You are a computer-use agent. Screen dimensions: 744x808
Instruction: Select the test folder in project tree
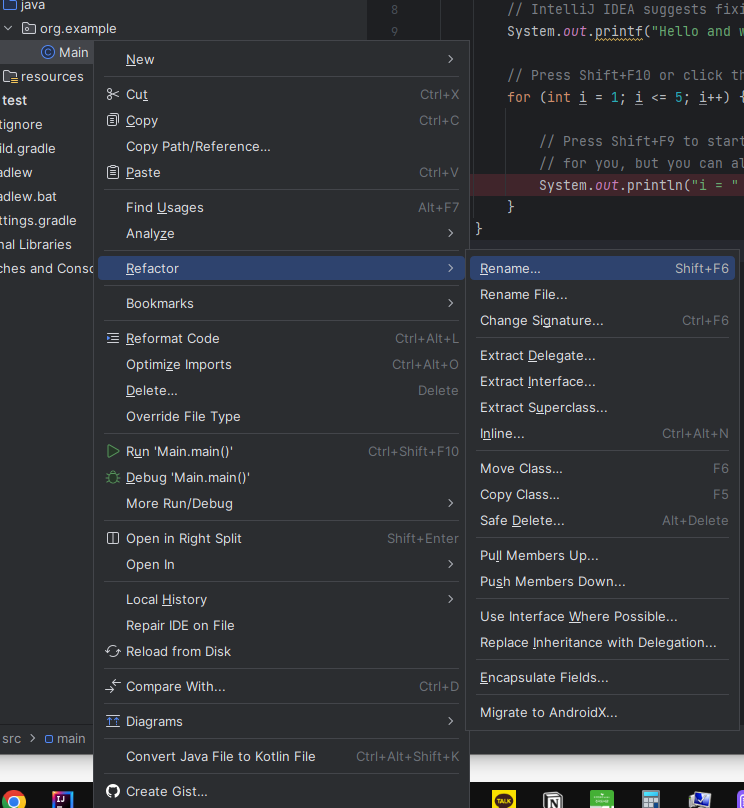14,100
